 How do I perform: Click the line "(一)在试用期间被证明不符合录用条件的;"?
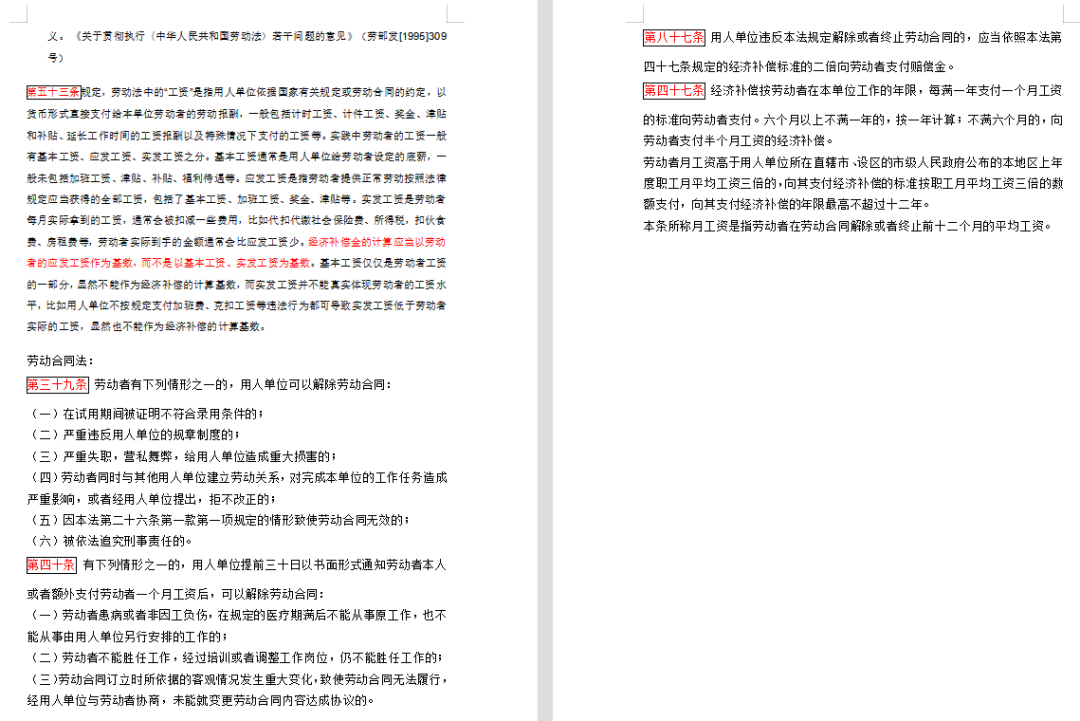[146, 414]
